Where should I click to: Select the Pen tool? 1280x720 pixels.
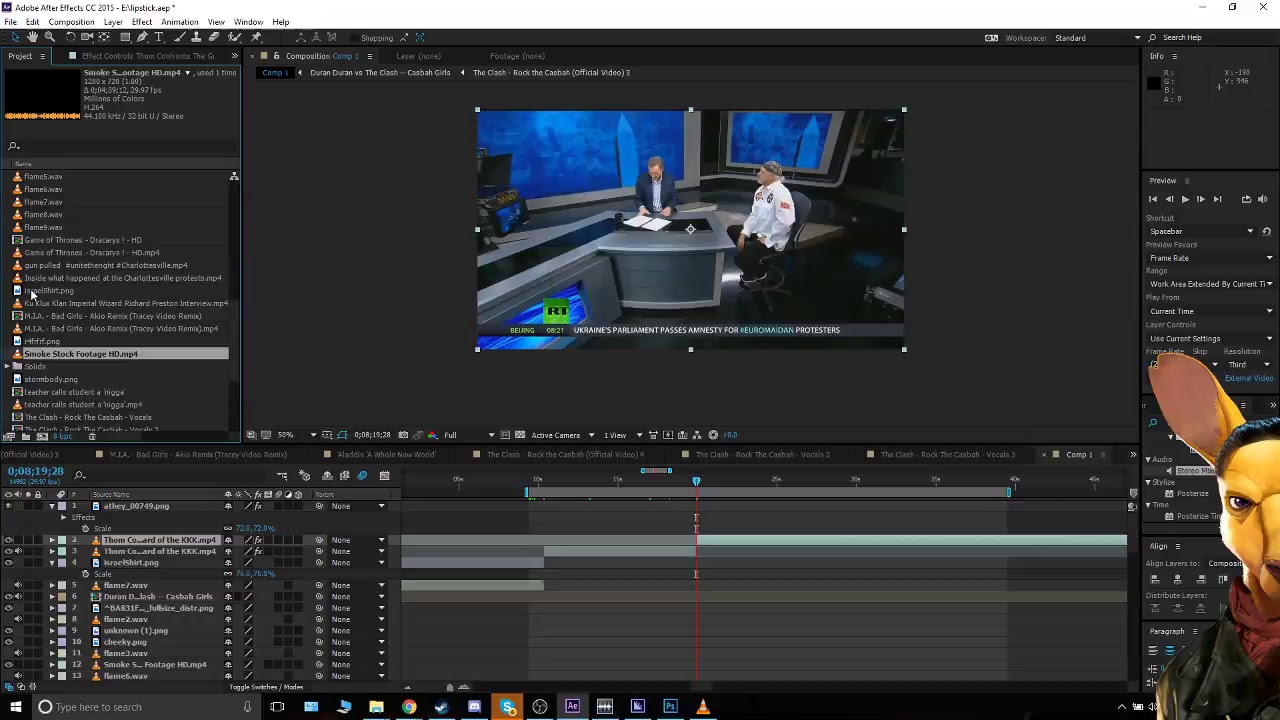point(142,37)
